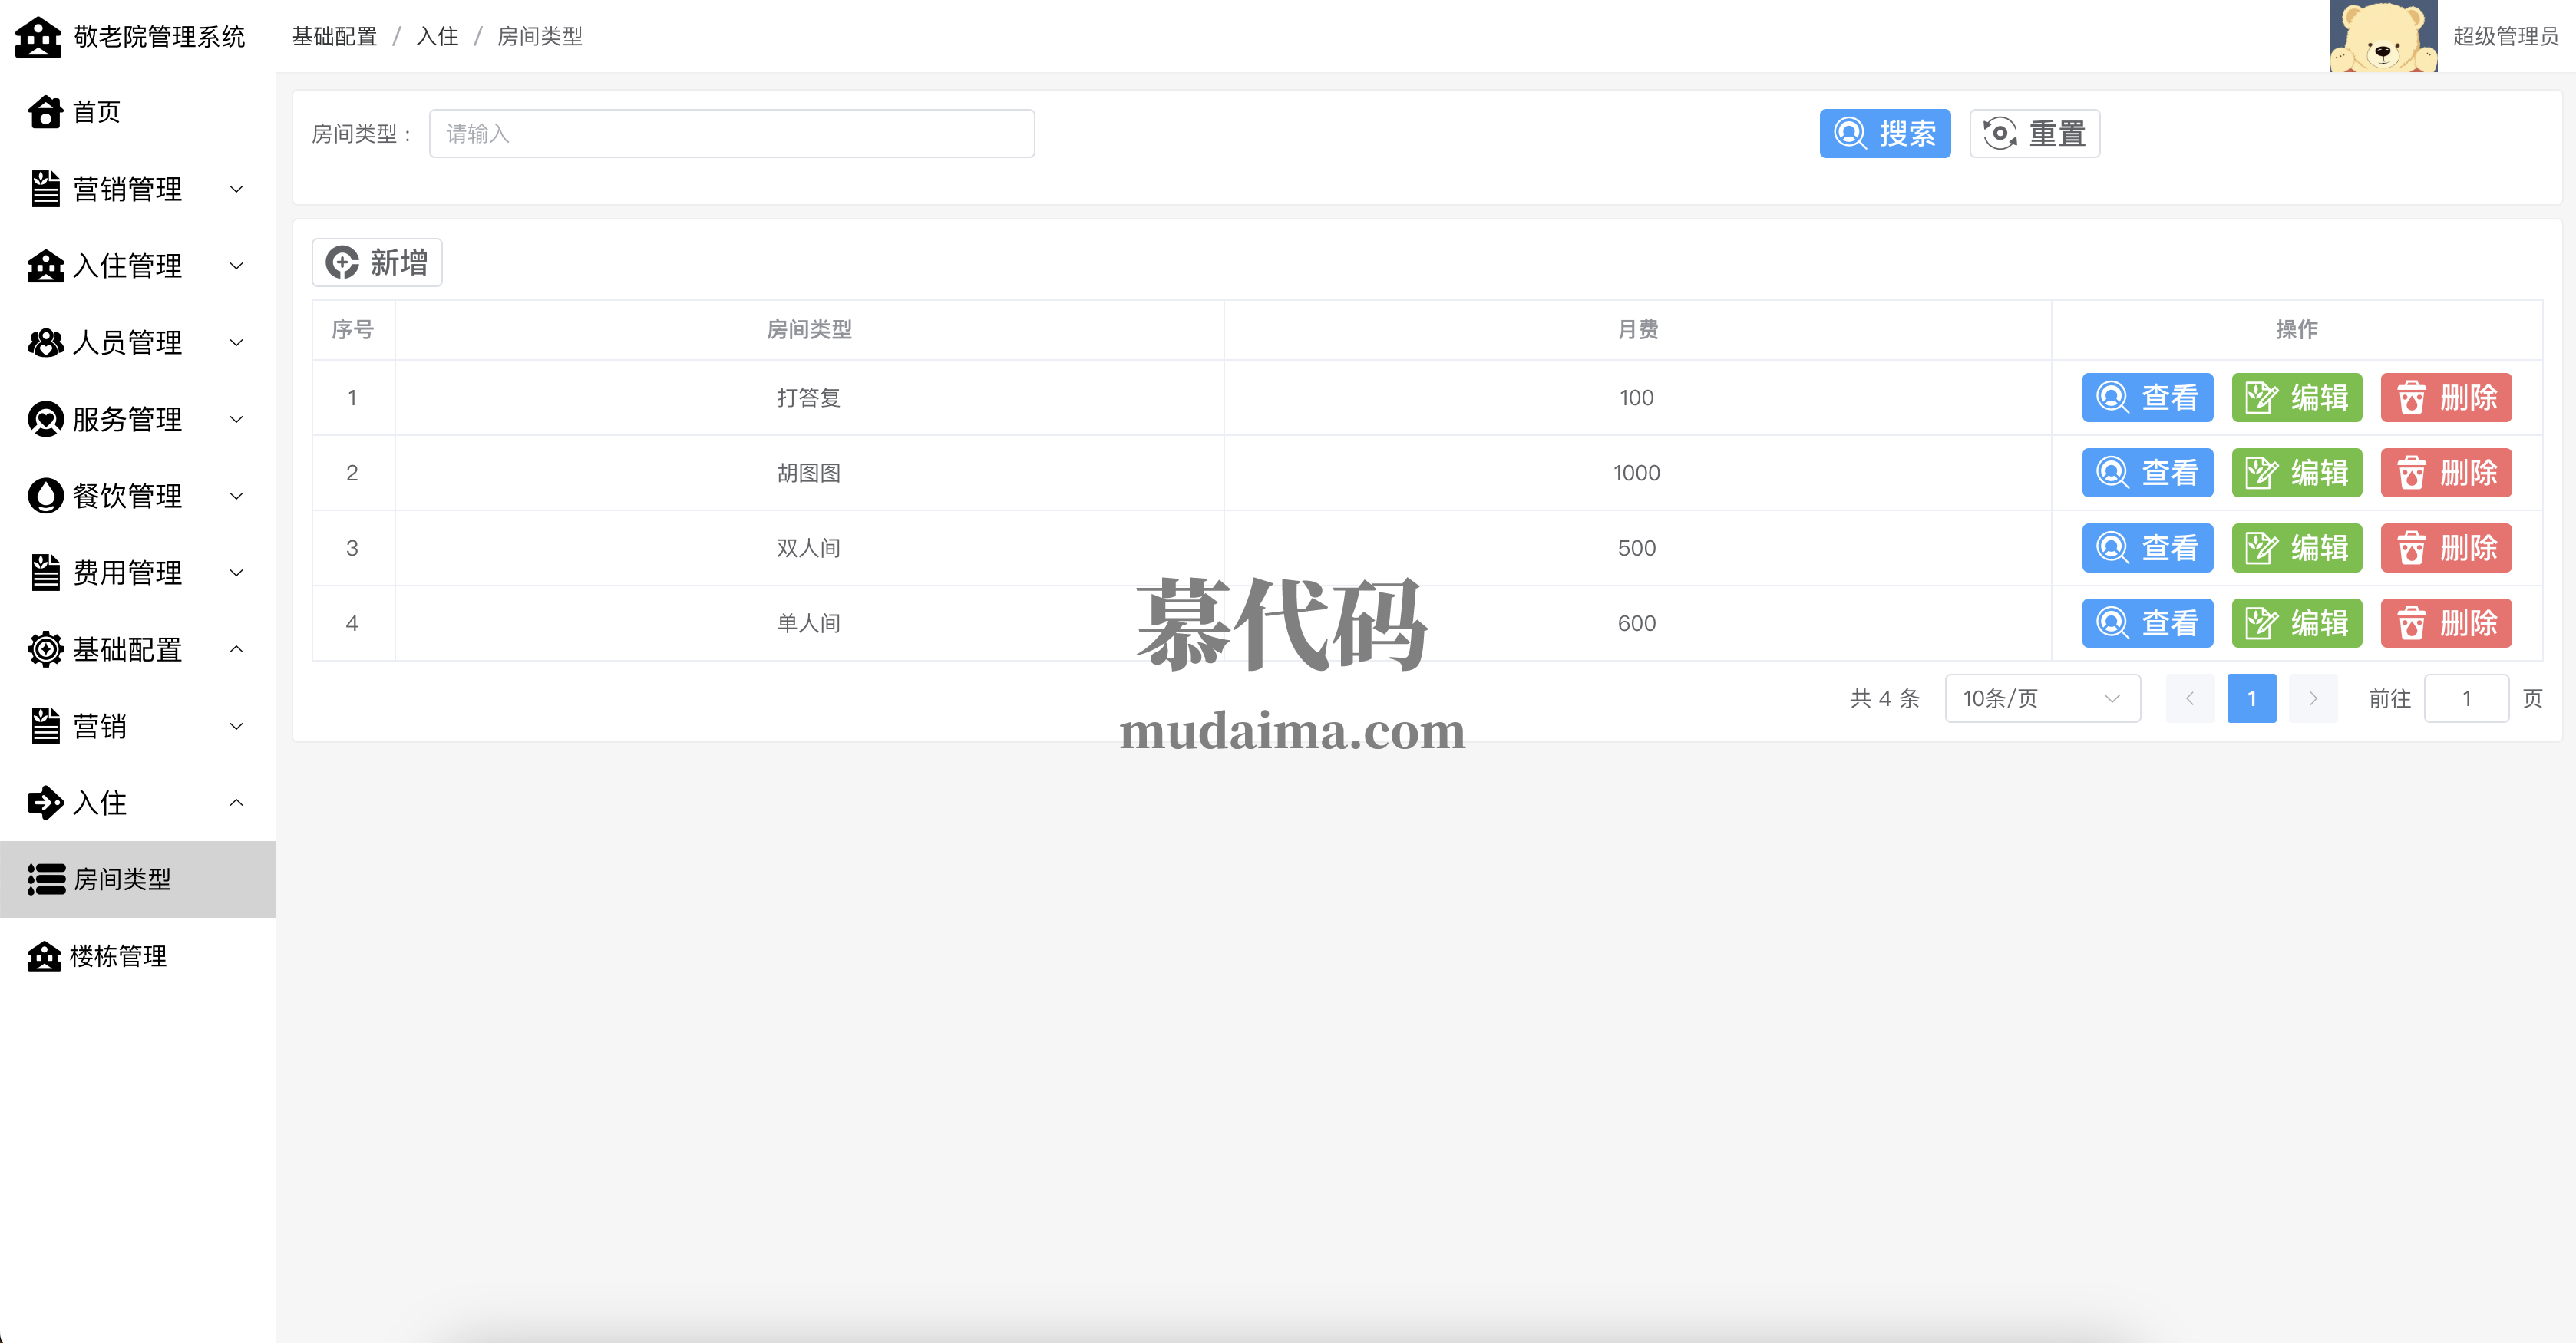Image resolution: width=2576 pixels, height=1343 pixels.
Task: Expand the 营销管理 sidebar menu
Action: [128, 189]
